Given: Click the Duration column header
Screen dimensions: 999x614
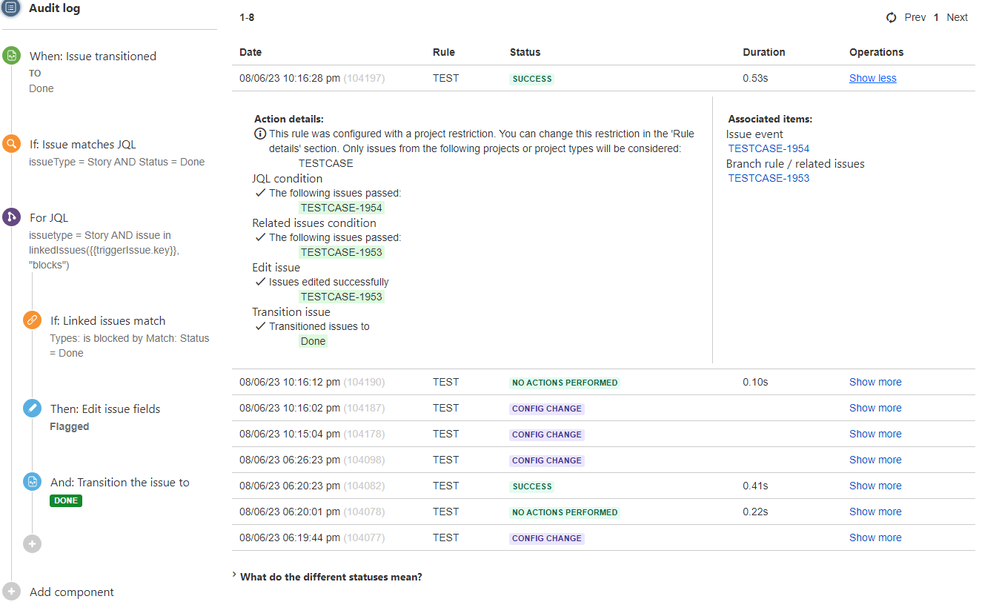Looking at the screenshot, I should (x=764, y=52).
